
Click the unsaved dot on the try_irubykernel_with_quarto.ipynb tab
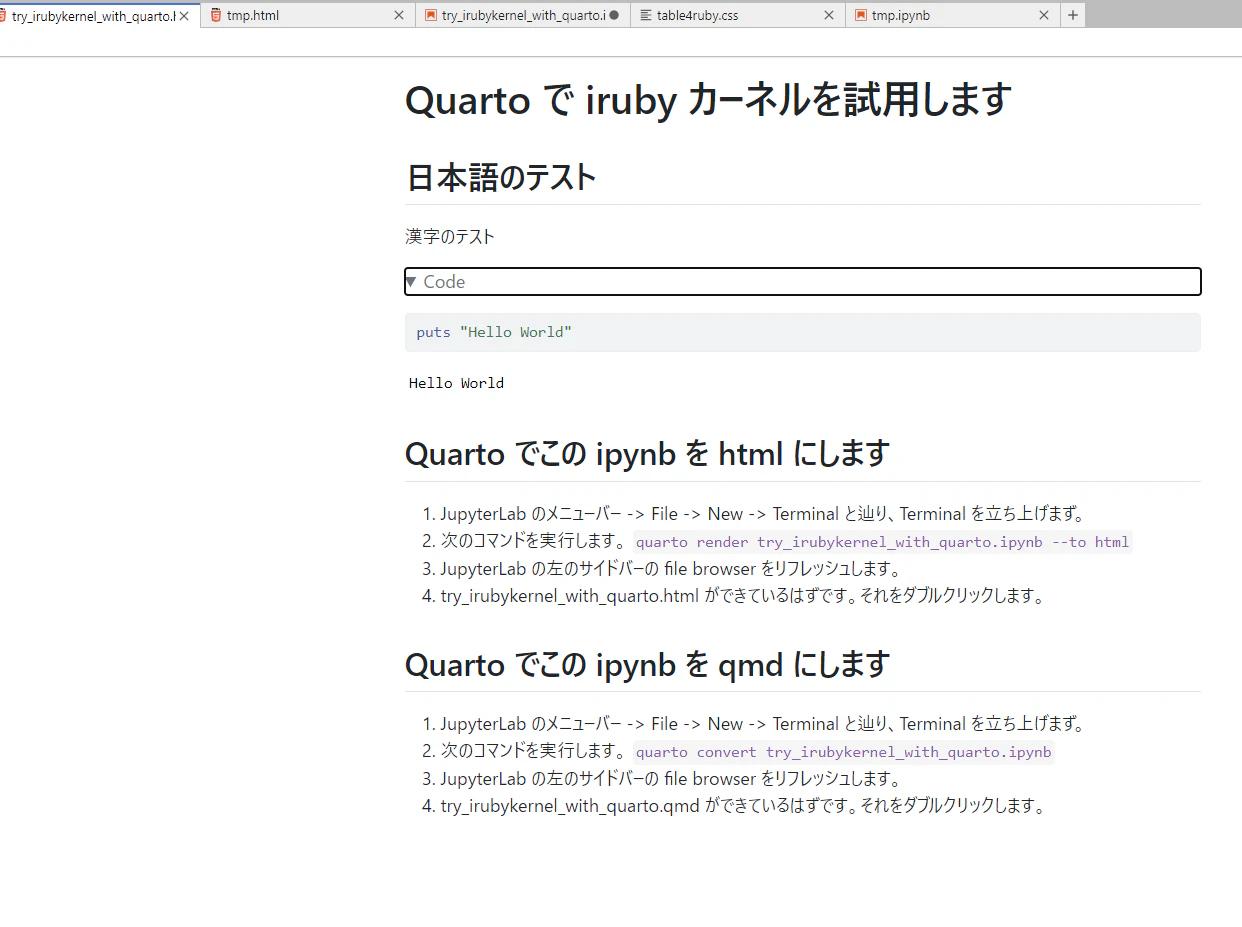[x=614, y=16]
